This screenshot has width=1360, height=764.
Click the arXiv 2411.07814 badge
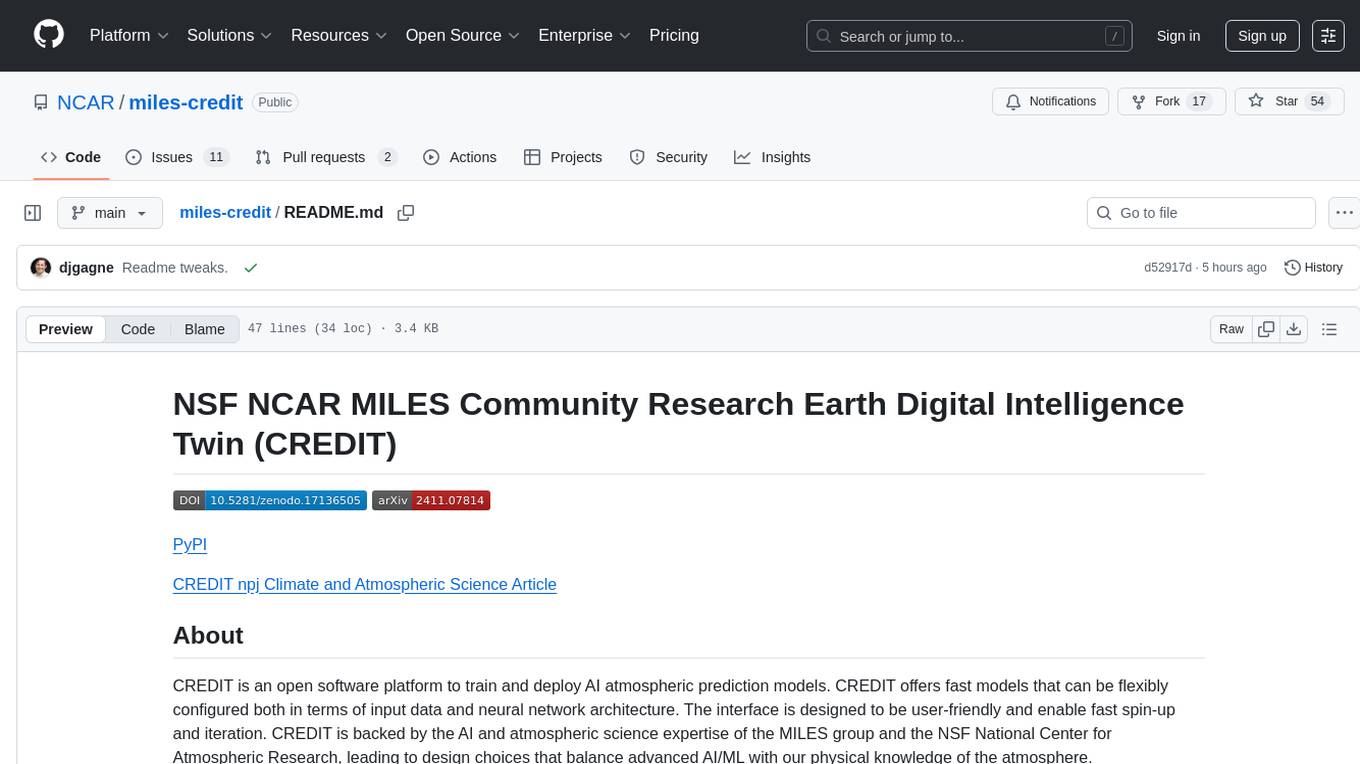pos(431,500)
